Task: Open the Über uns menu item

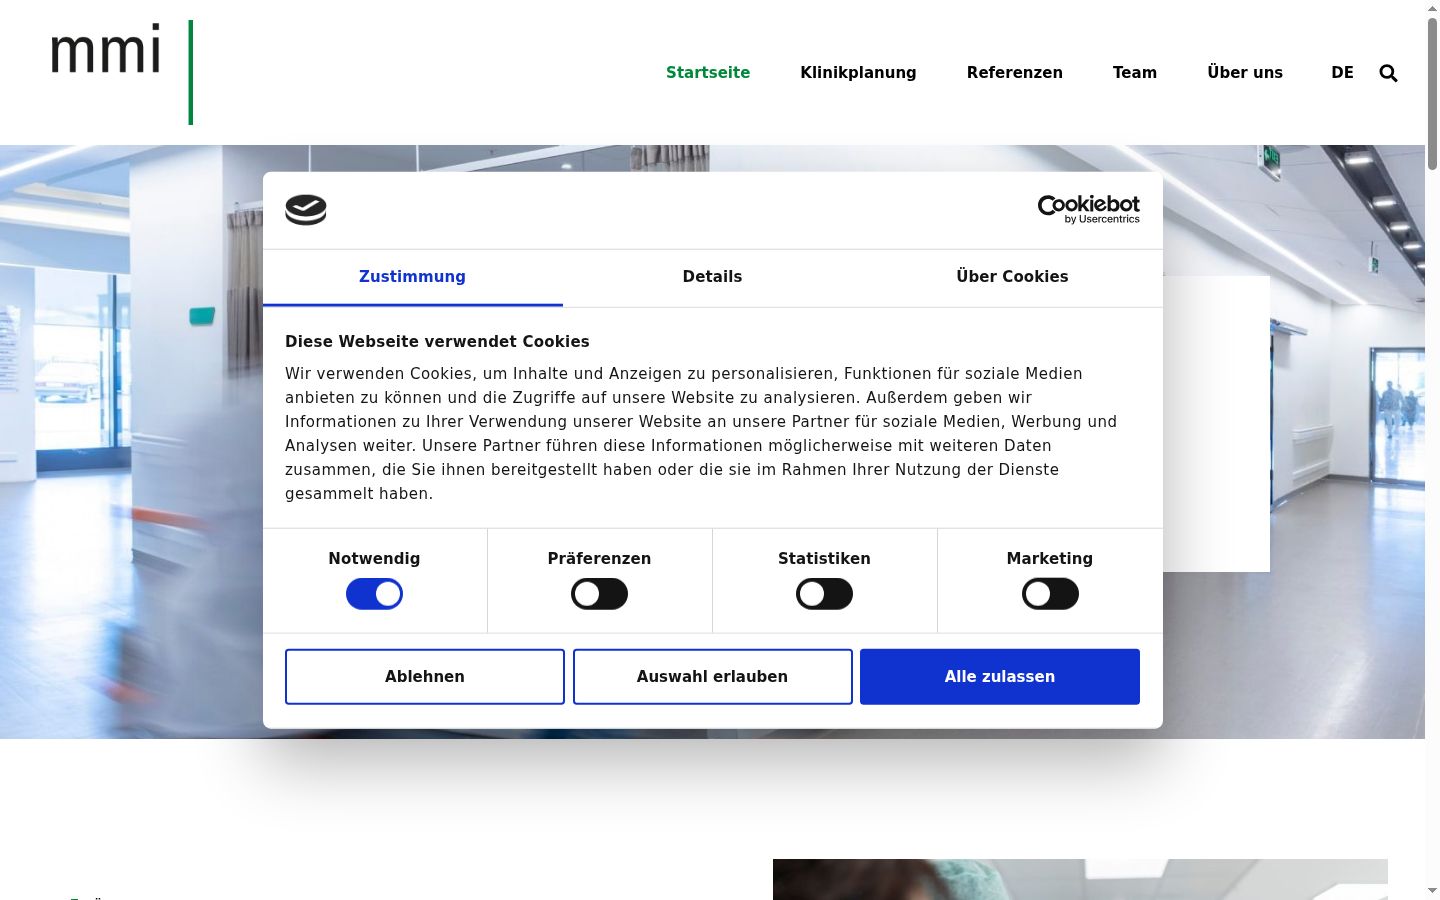Action: [1244, 73]
